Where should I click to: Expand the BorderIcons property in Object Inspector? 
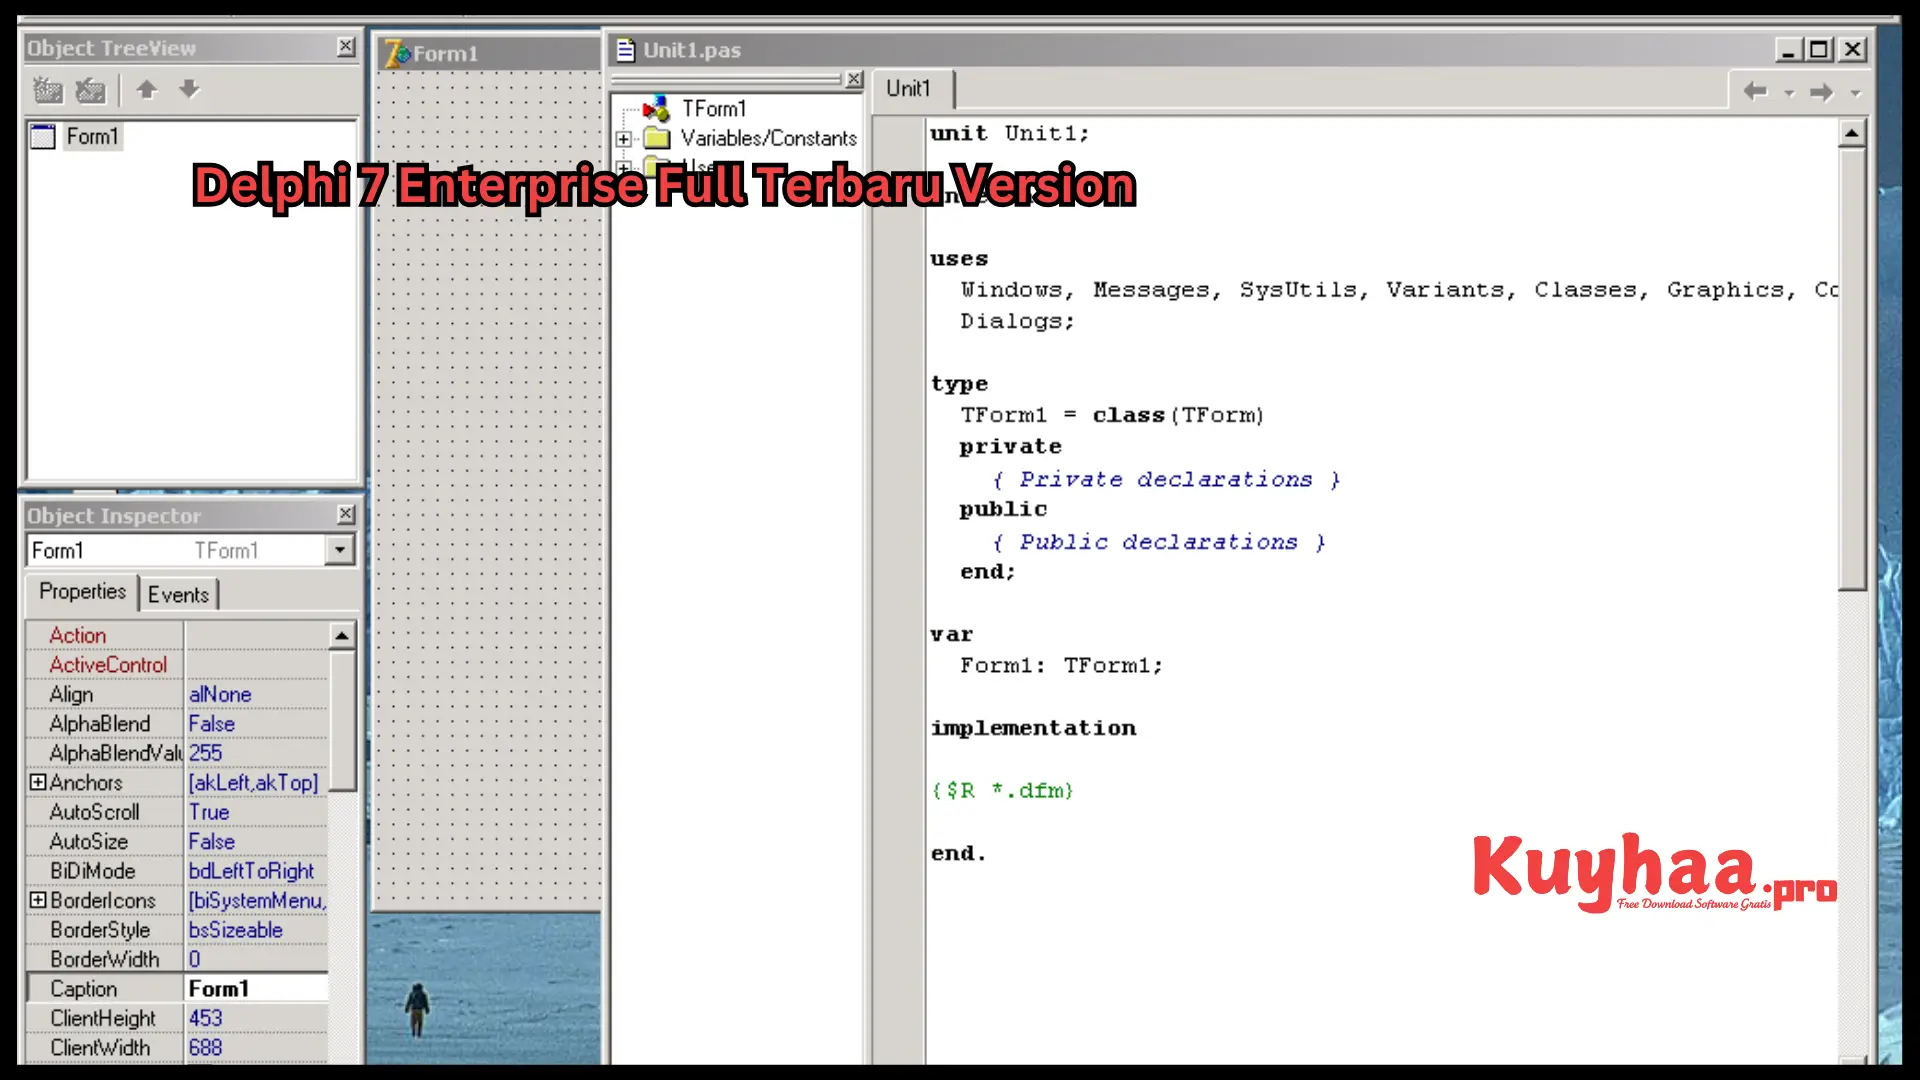point(38,899)
